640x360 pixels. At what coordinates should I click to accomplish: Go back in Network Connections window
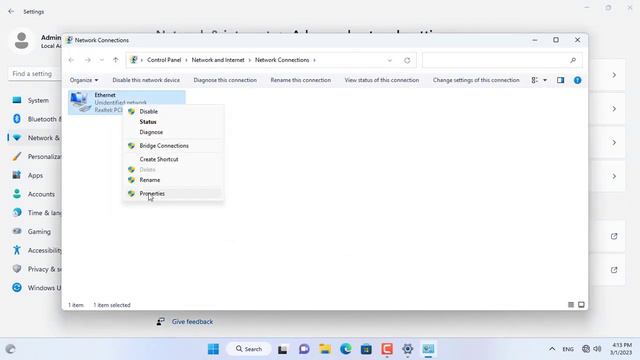pos(71,60)
